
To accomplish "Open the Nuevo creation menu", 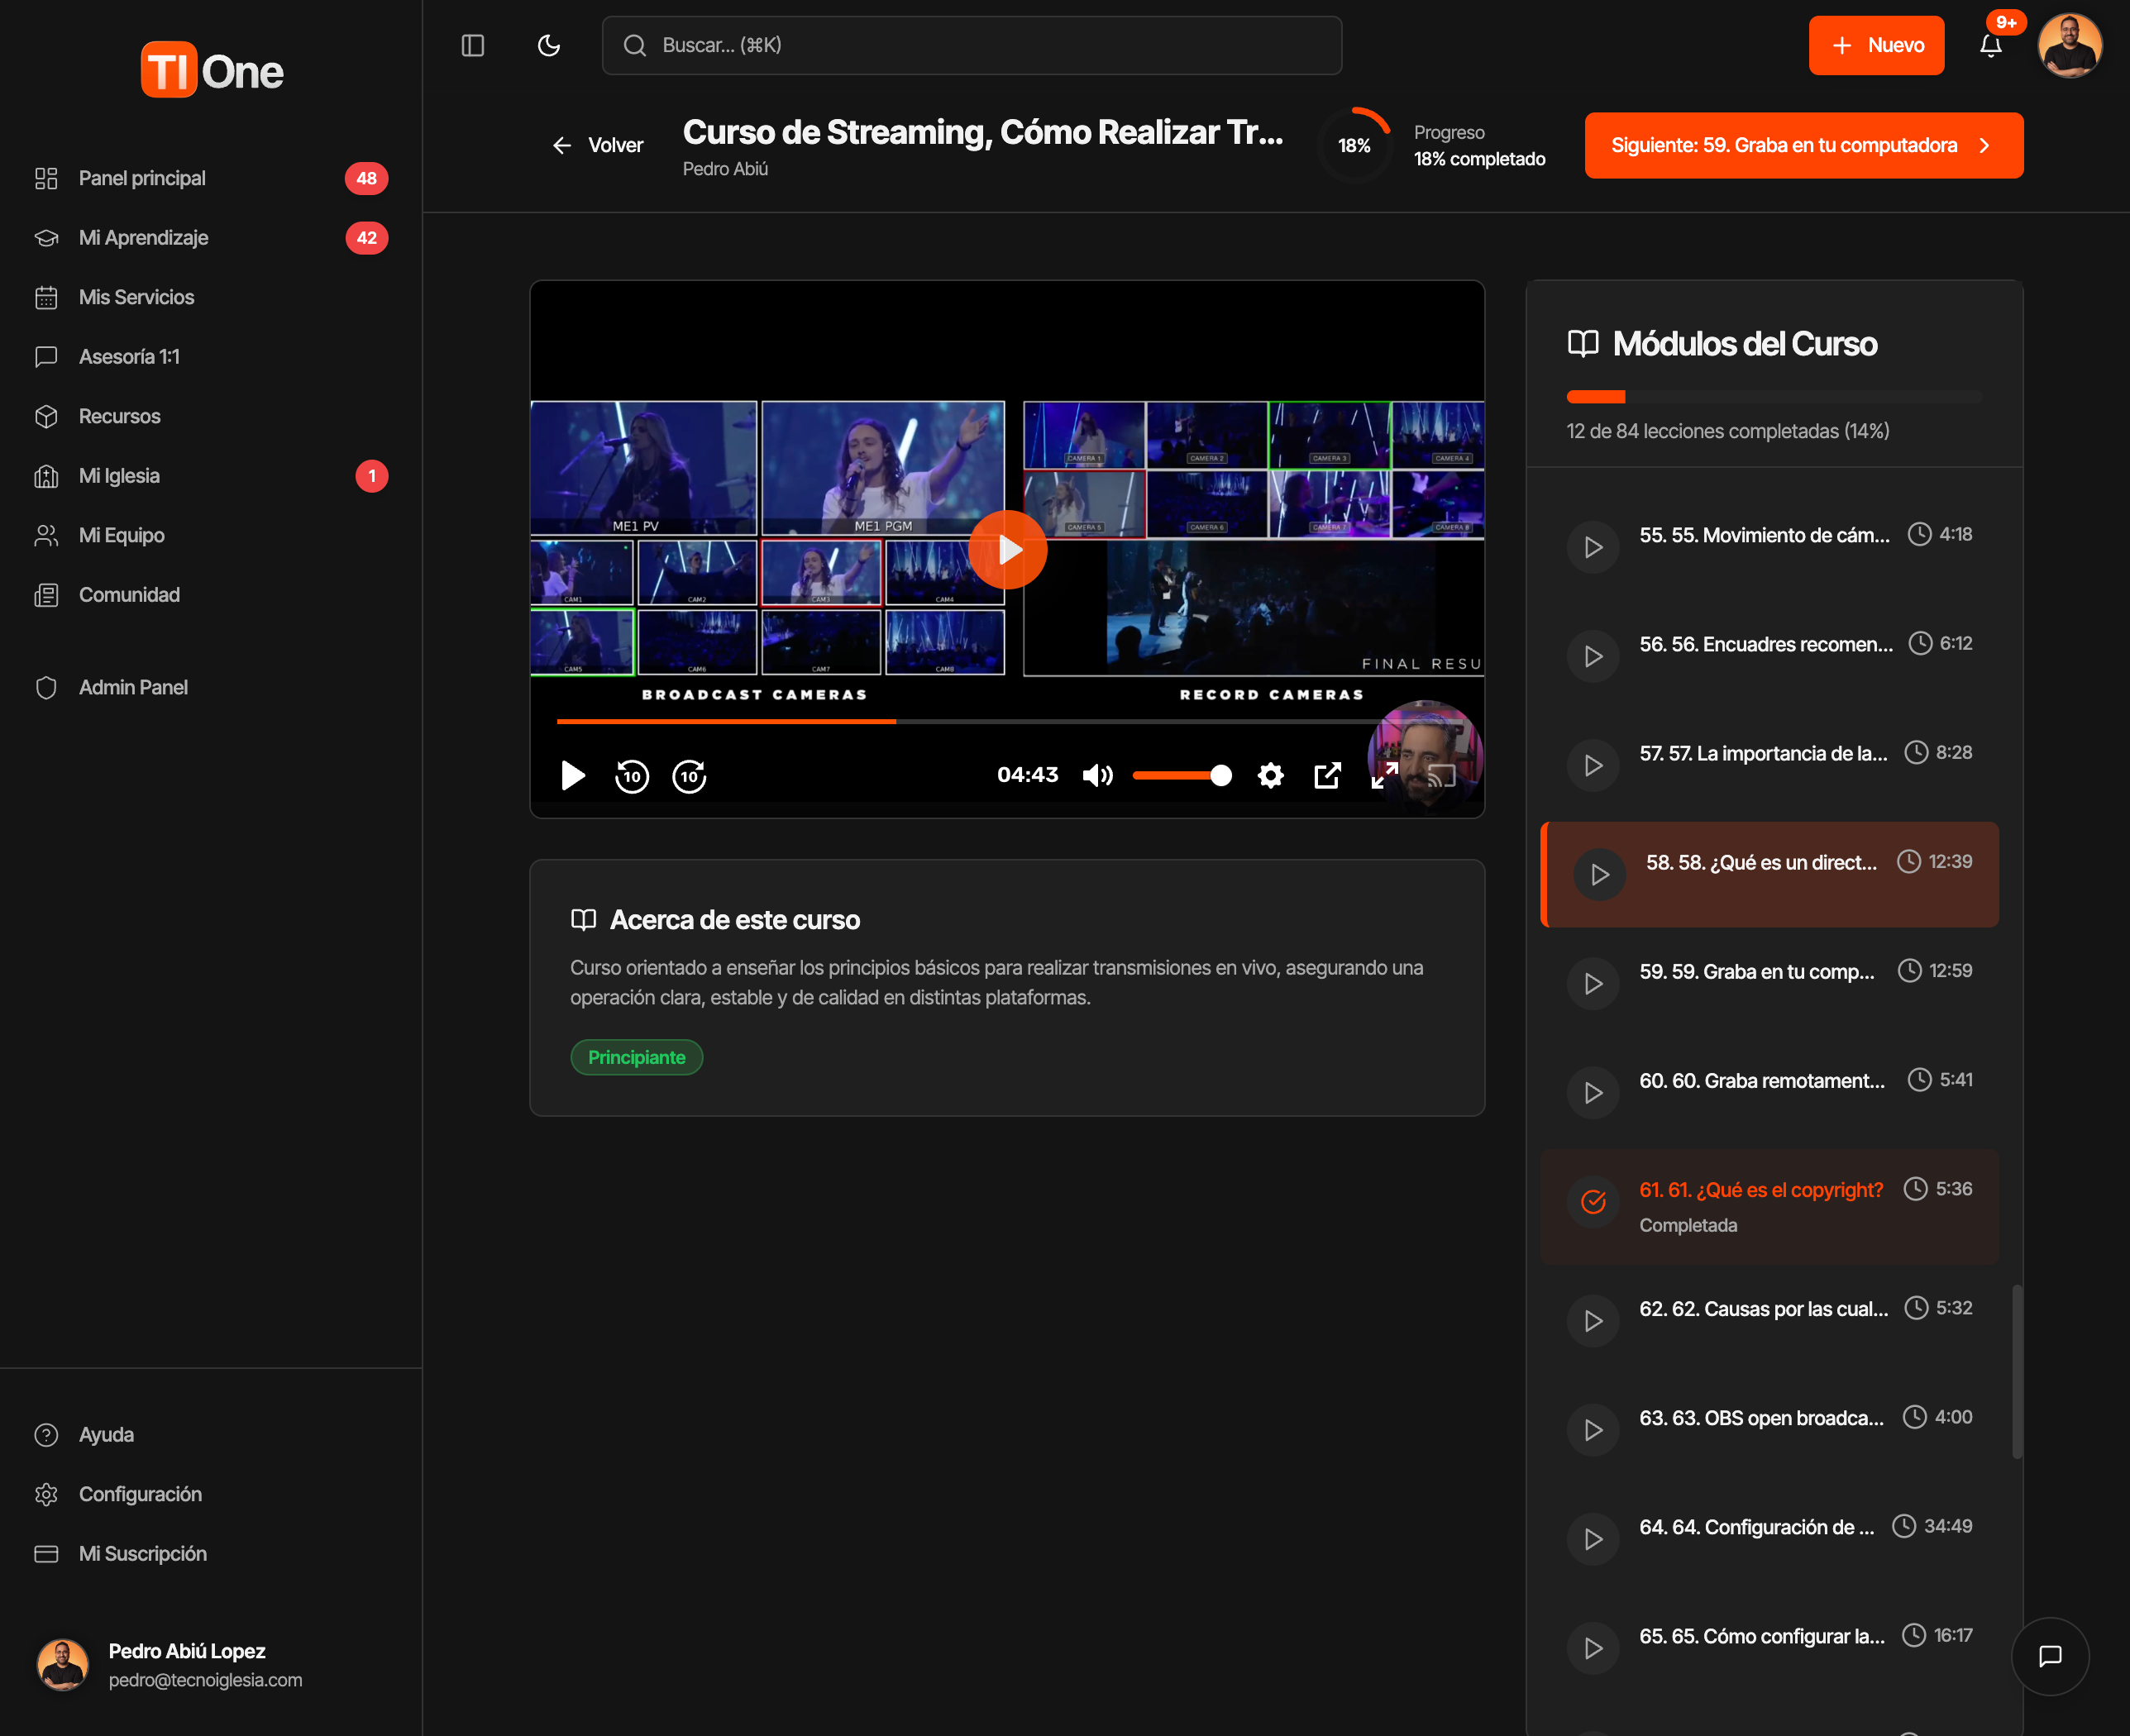I will tap(1876, 45).
